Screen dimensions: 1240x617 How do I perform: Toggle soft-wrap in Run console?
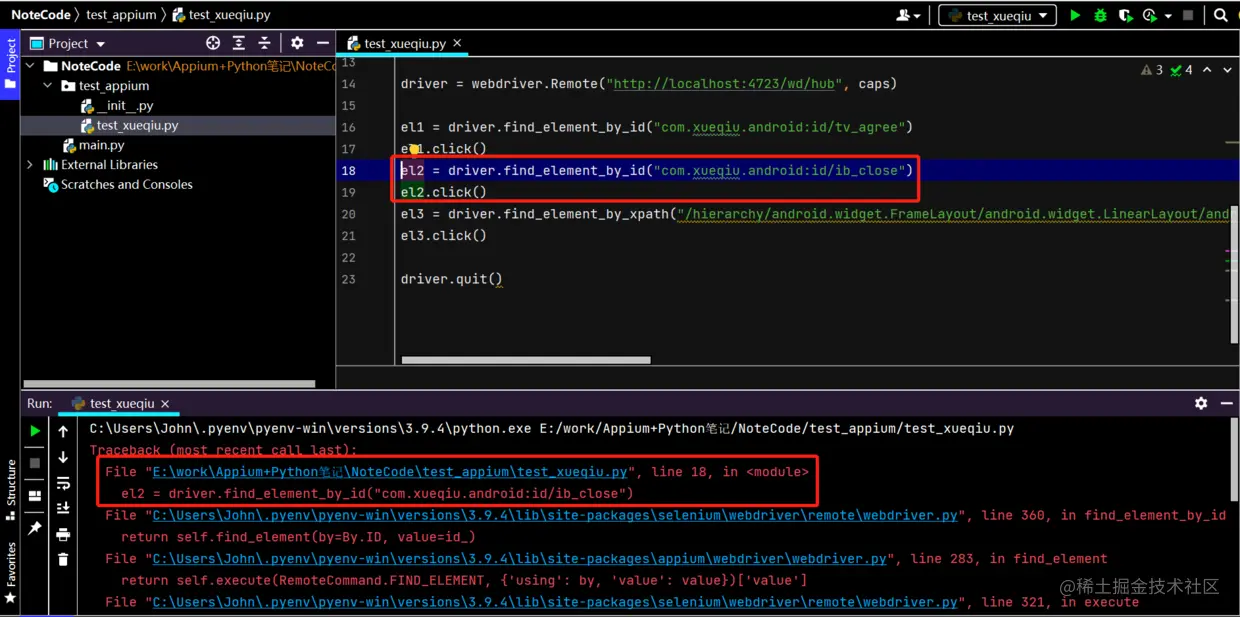point(63,483)
